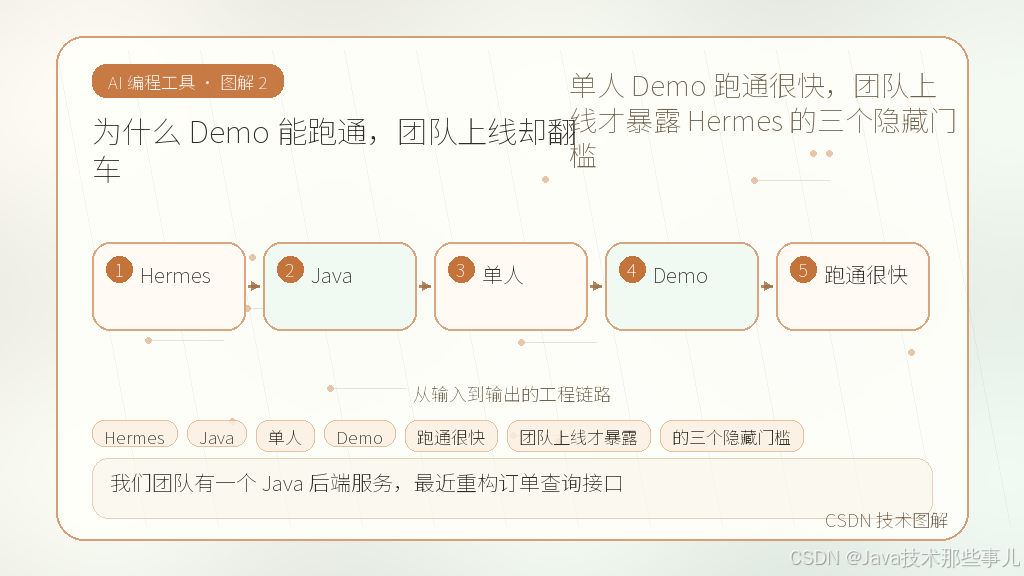Select the step 1 Hermes card
1024x576 pixels.
[x=168, y=286]
